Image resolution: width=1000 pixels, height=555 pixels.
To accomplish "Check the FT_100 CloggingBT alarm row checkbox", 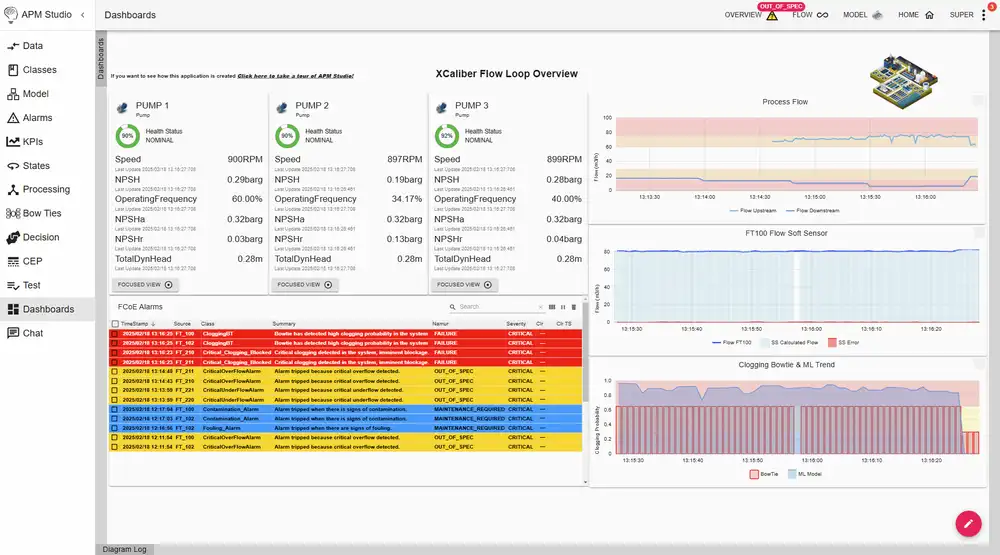I will click(x=115, y=334).
